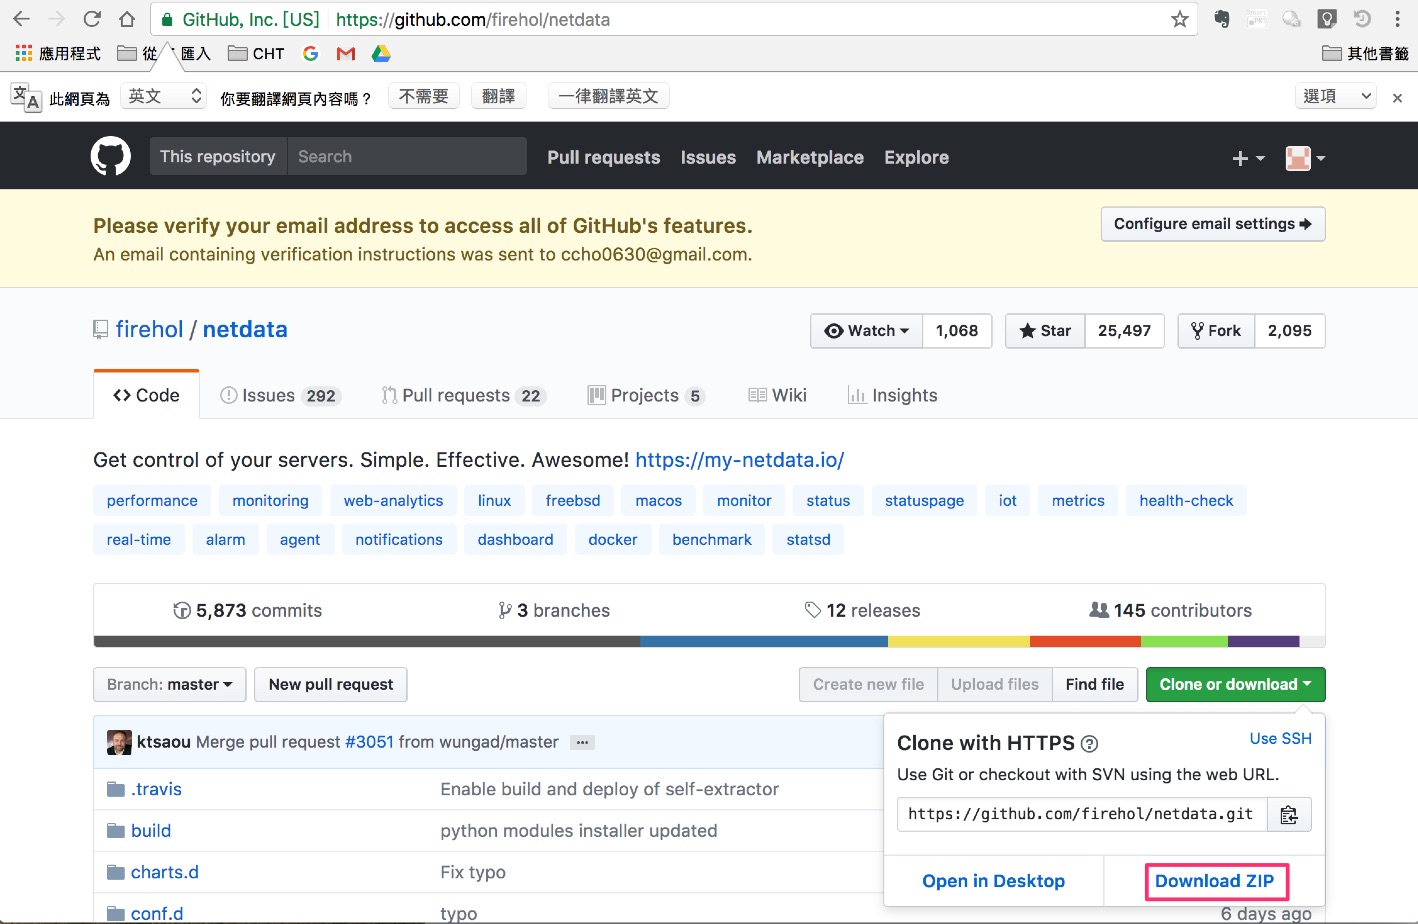Open Branch: master dropdown

click(170, 685)
